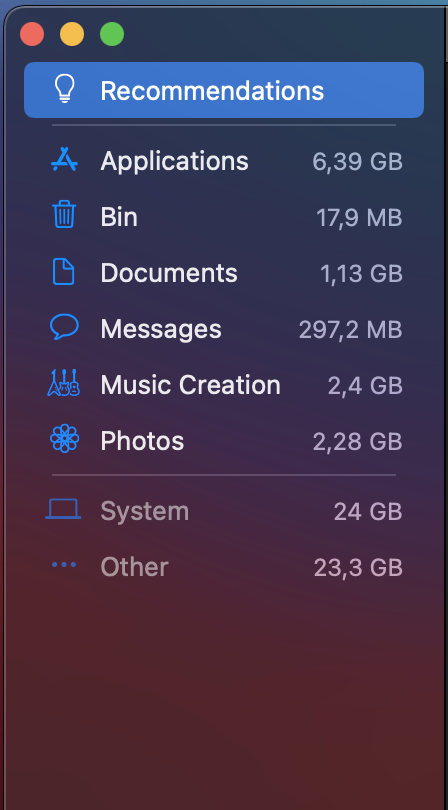Click the Documents page icon
The image size is (448, 810).
(x=64, y=272)
